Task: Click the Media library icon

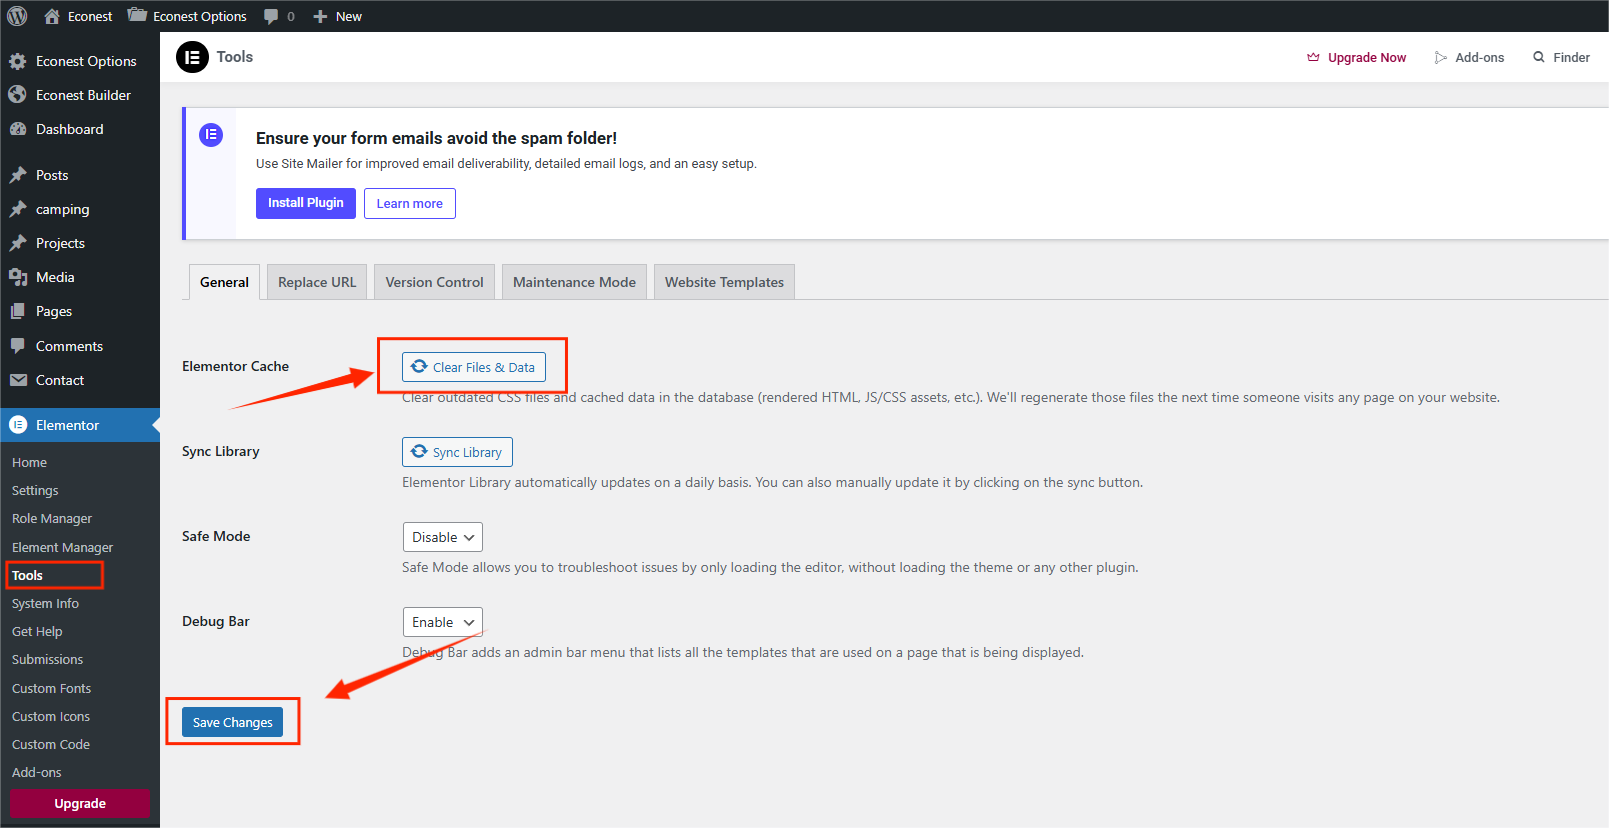Action: (18, 277)
